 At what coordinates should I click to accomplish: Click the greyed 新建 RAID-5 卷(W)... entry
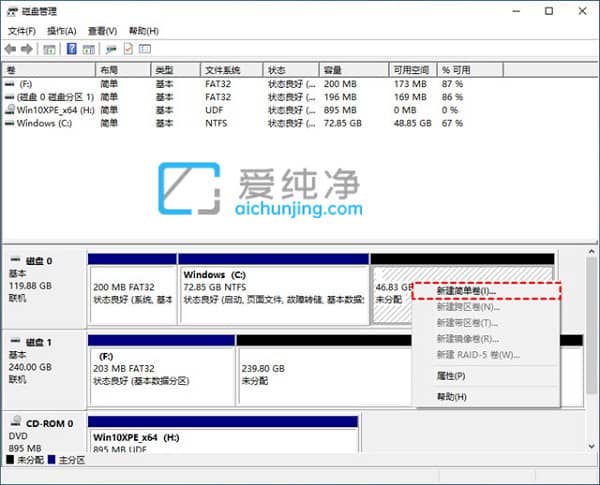coord(486,355)
